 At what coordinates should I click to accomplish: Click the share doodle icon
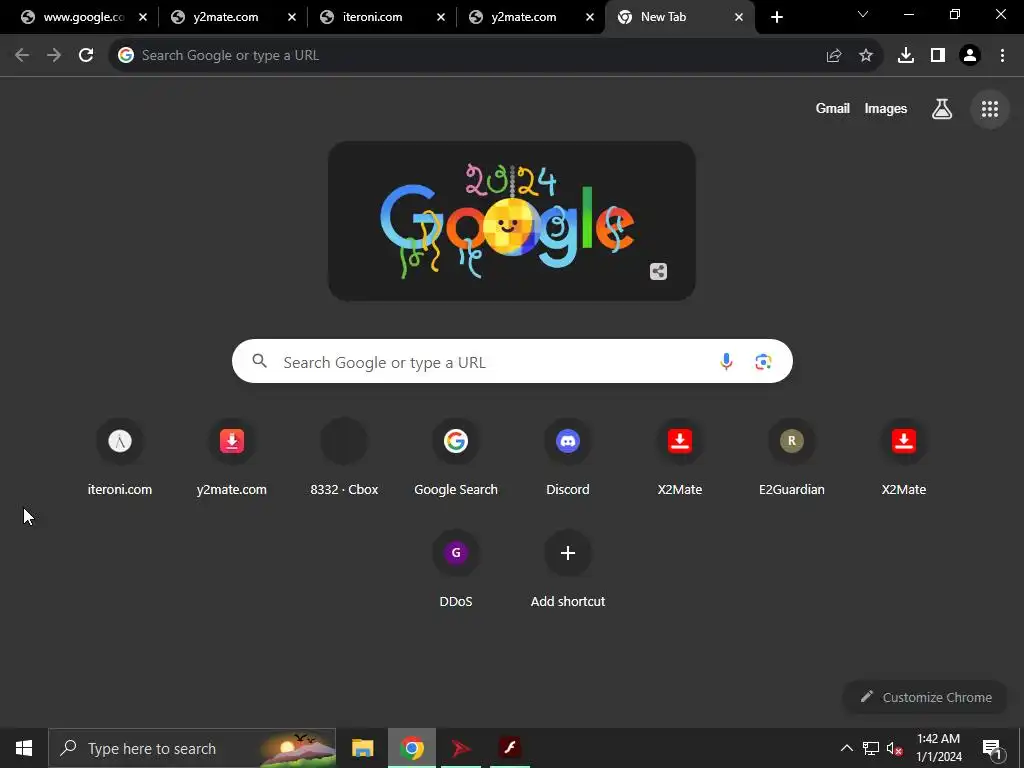[658, 272]
